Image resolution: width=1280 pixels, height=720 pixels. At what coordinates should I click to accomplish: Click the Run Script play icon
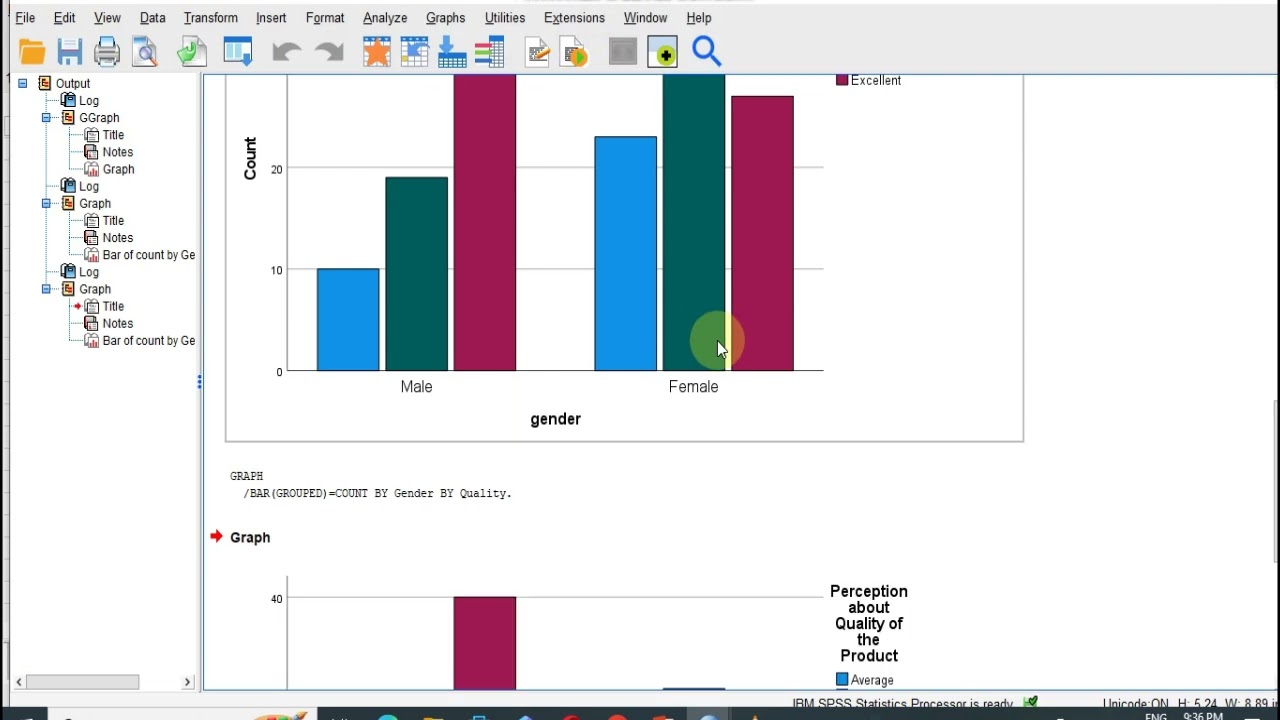575,52
